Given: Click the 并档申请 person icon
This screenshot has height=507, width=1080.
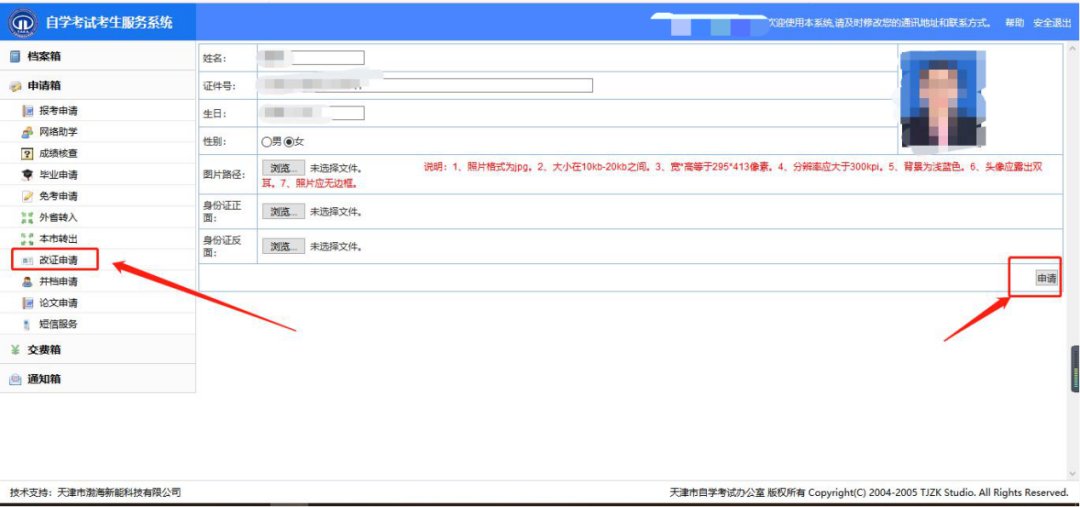Looking at the screenshot, I should point(28,282).
